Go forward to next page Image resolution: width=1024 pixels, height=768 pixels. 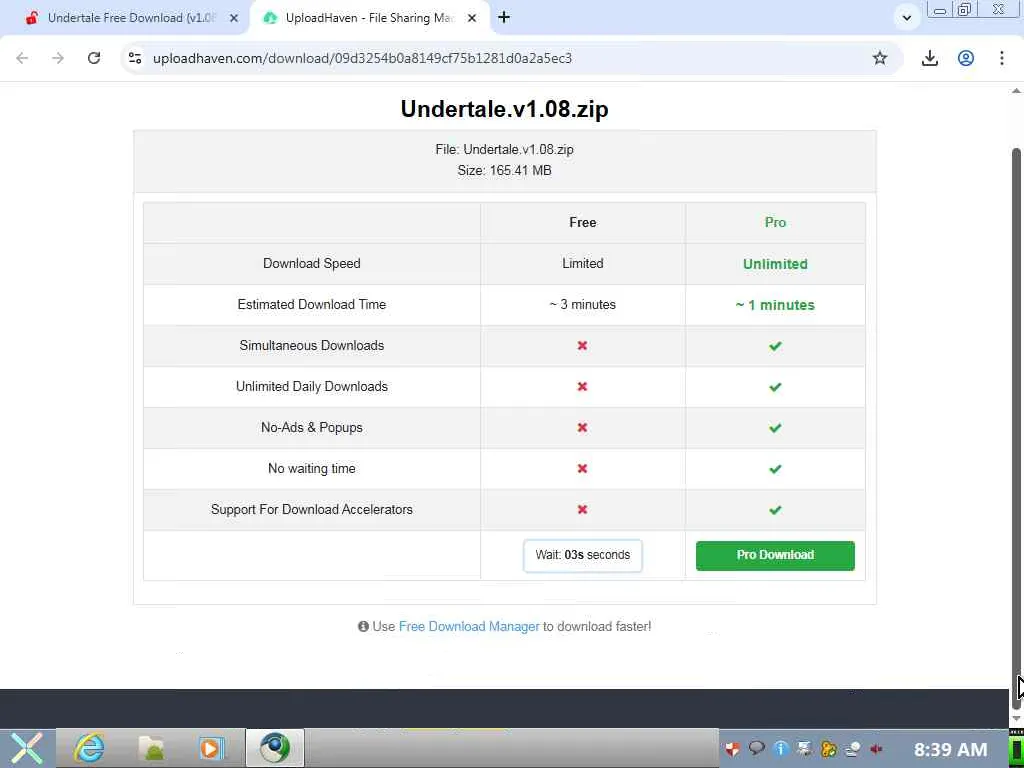tap(58, 58)
